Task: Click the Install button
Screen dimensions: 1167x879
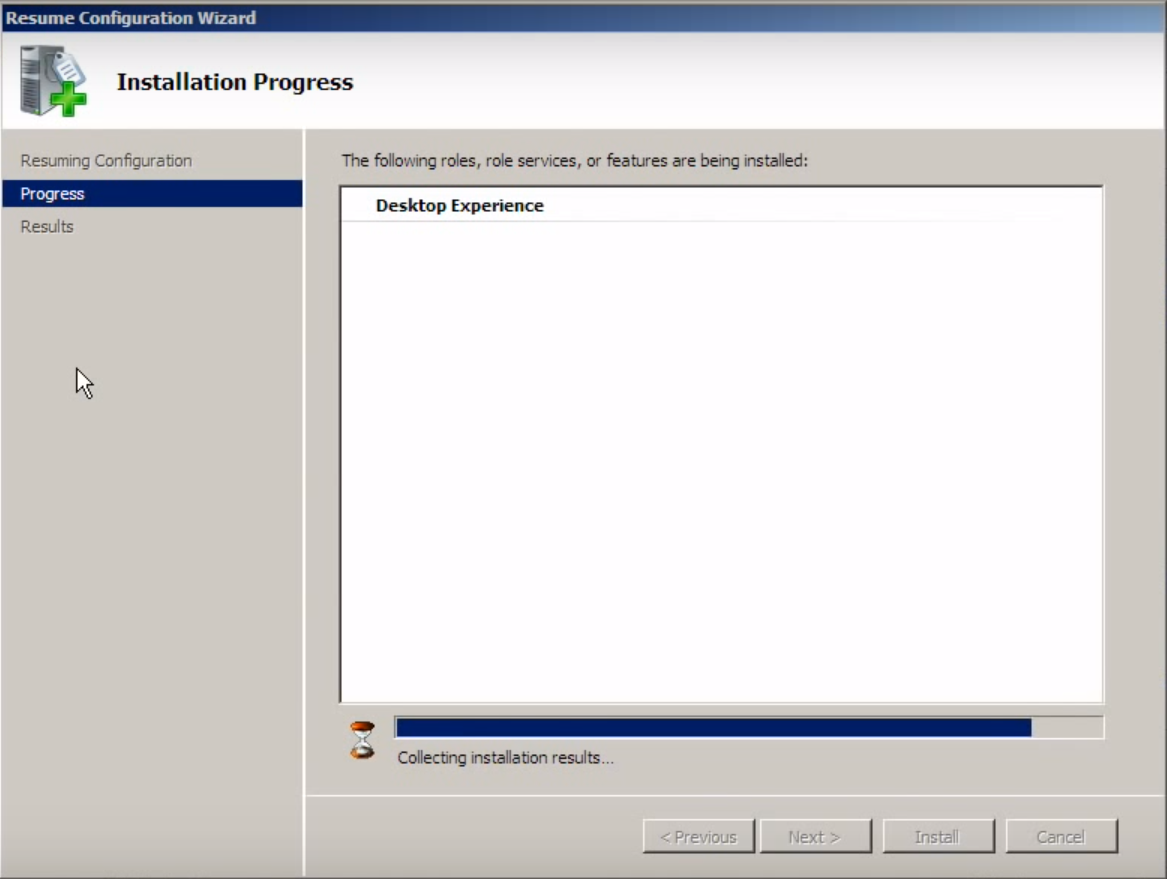Action: click(x=937, y=837)
